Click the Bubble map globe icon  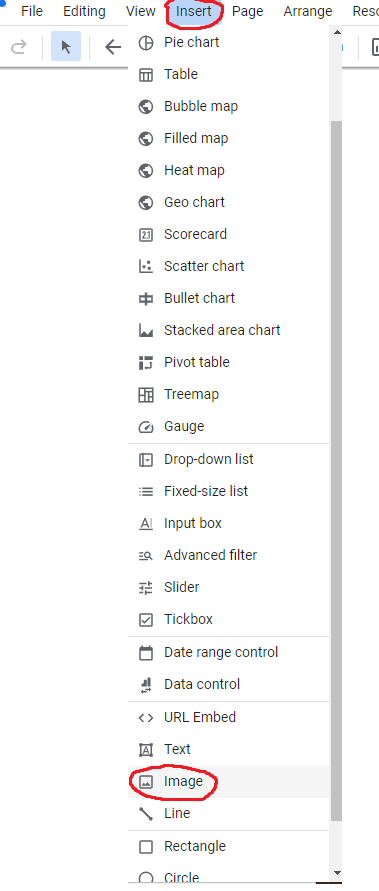146,107
